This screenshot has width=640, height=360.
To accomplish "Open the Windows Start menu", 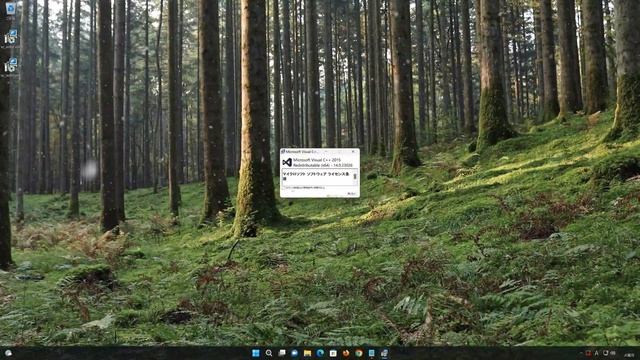I will click(x=256, y=353).
